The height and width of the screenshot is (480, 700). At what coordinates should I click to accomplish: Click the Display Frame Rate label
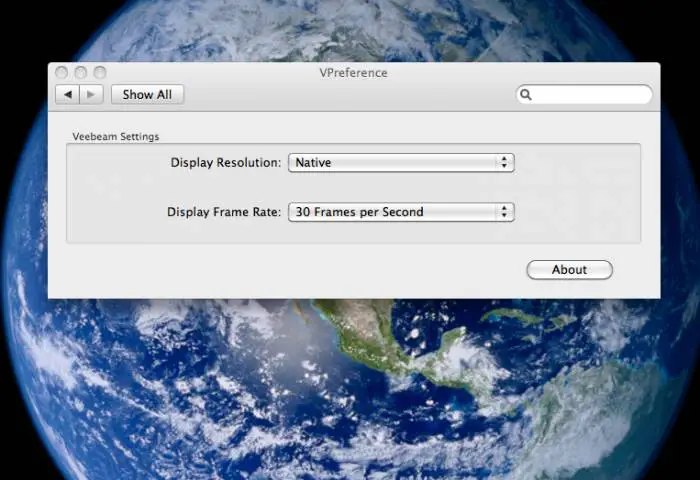coord(224,212)
